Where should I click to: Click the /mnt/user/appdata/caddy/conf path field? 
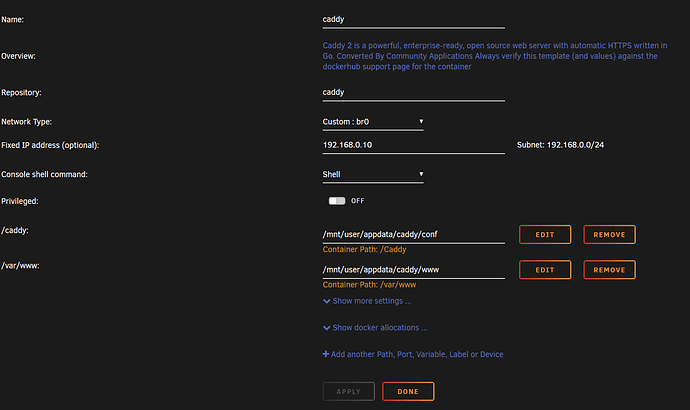point(413,234)
